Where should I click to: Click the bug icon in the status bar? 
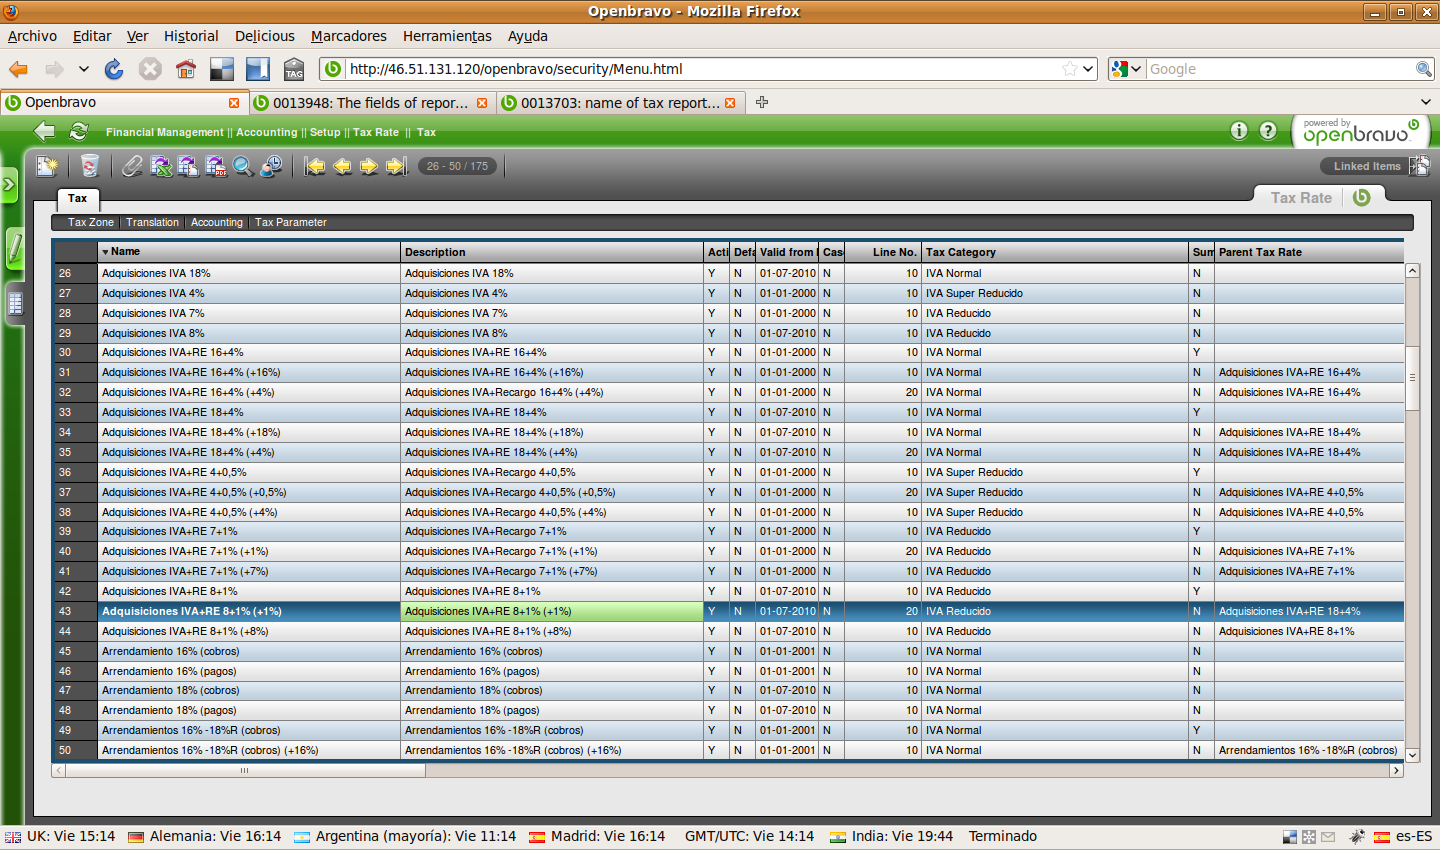[x=1357, y=837]
